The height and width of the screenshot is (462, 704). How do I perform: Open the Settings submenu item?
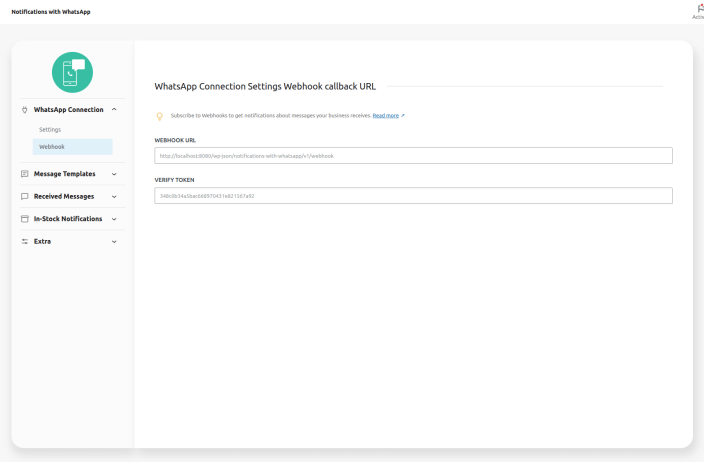(x=50, y=130)
